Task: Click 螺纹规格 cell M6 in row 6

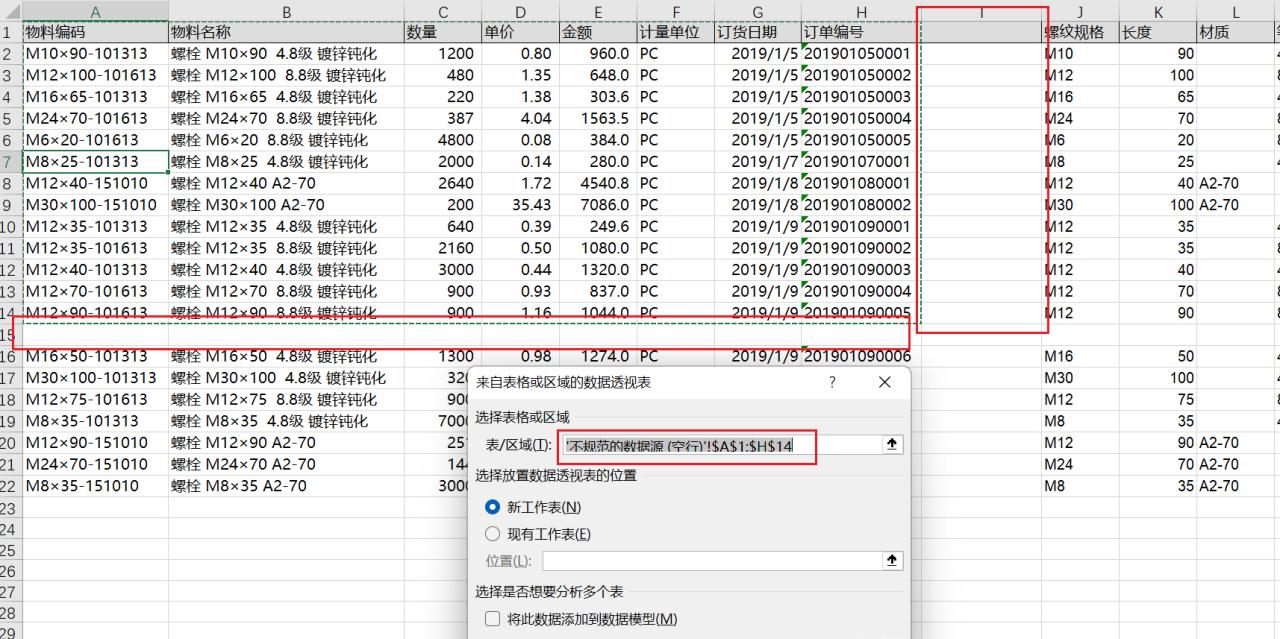Action: (x=1080, y=140)
